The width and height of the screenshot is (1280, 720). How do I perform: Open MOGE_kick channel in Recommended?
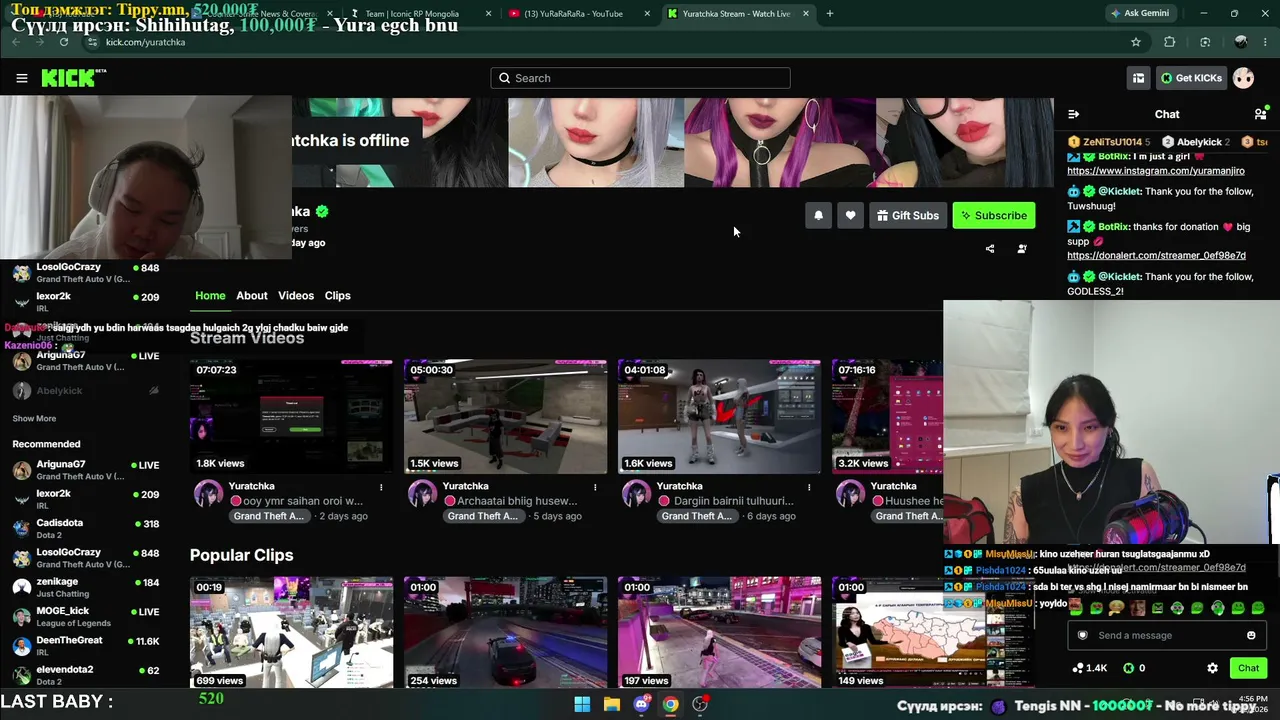(85, 617)
